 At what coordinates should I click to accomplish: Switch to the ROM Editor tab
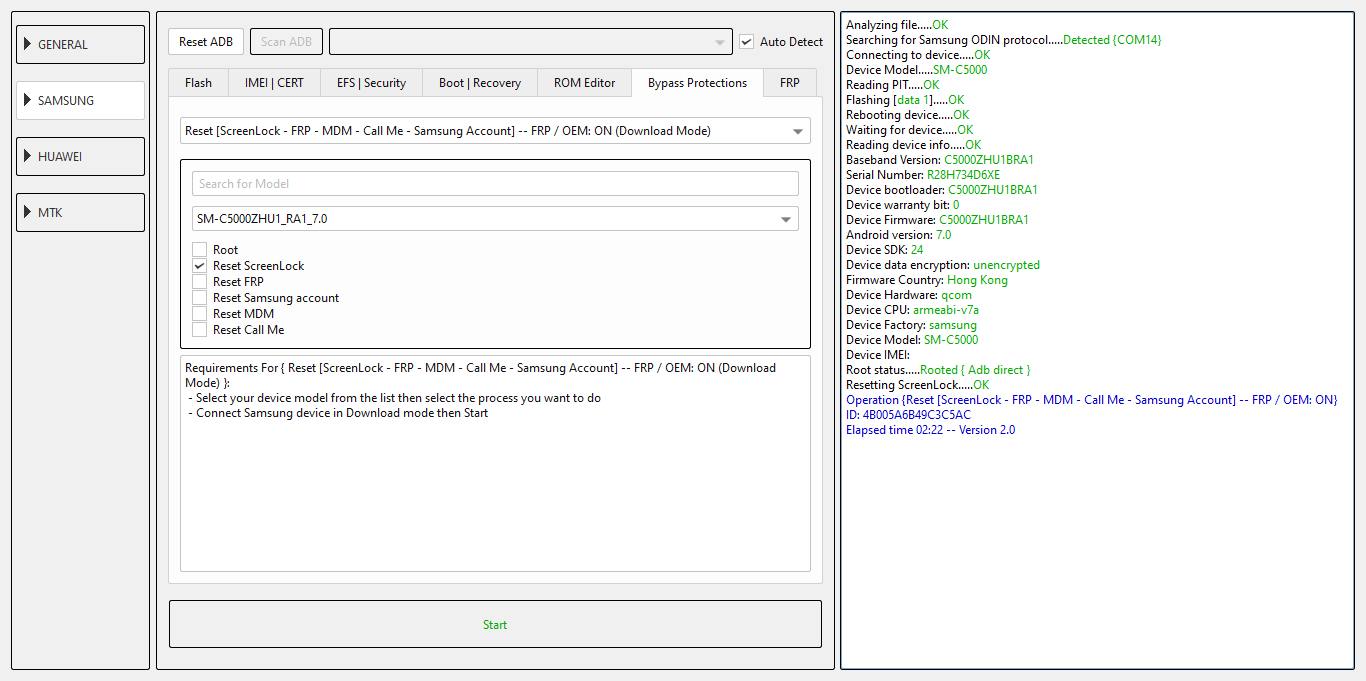[x=585, y=83]
